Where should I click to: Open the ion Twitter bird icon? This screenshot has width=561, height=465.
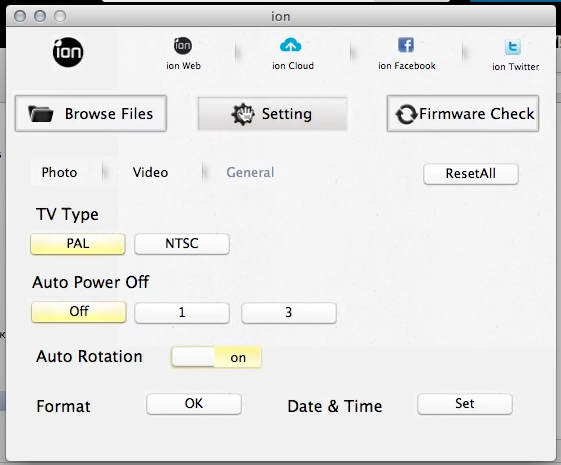513,47
